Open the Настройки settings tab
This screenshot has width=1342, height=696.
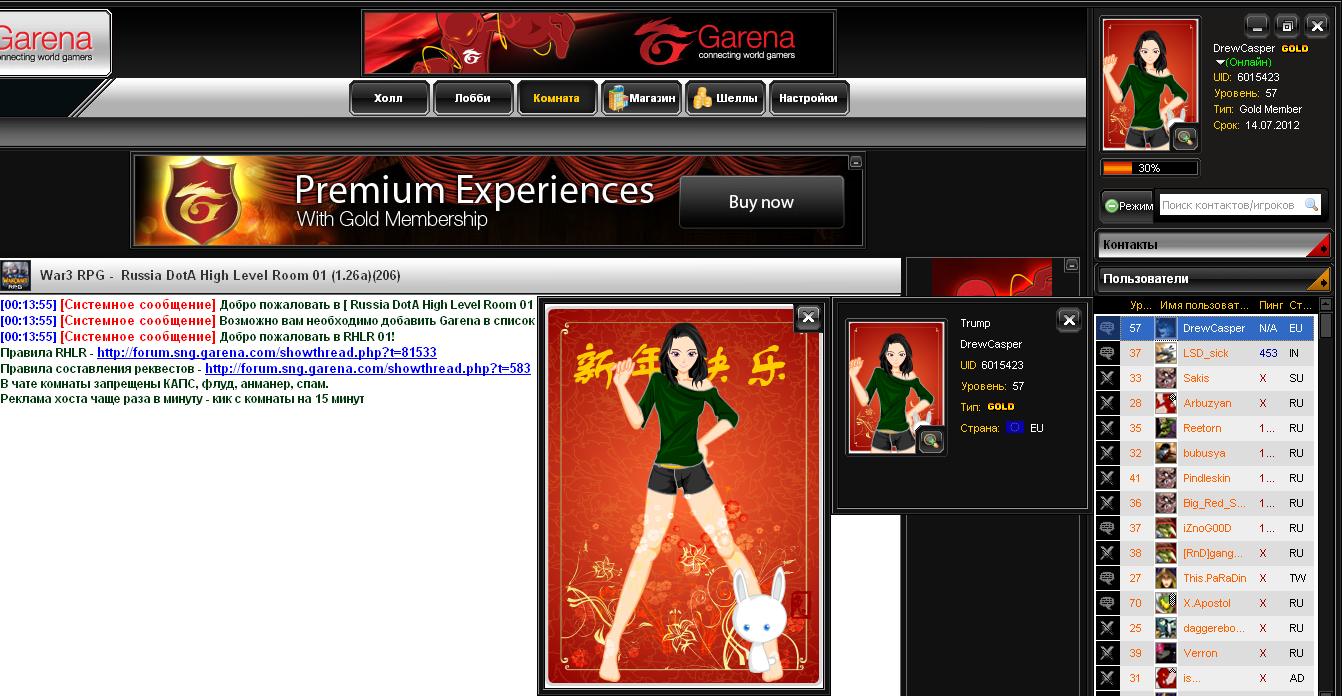[808, 98]
